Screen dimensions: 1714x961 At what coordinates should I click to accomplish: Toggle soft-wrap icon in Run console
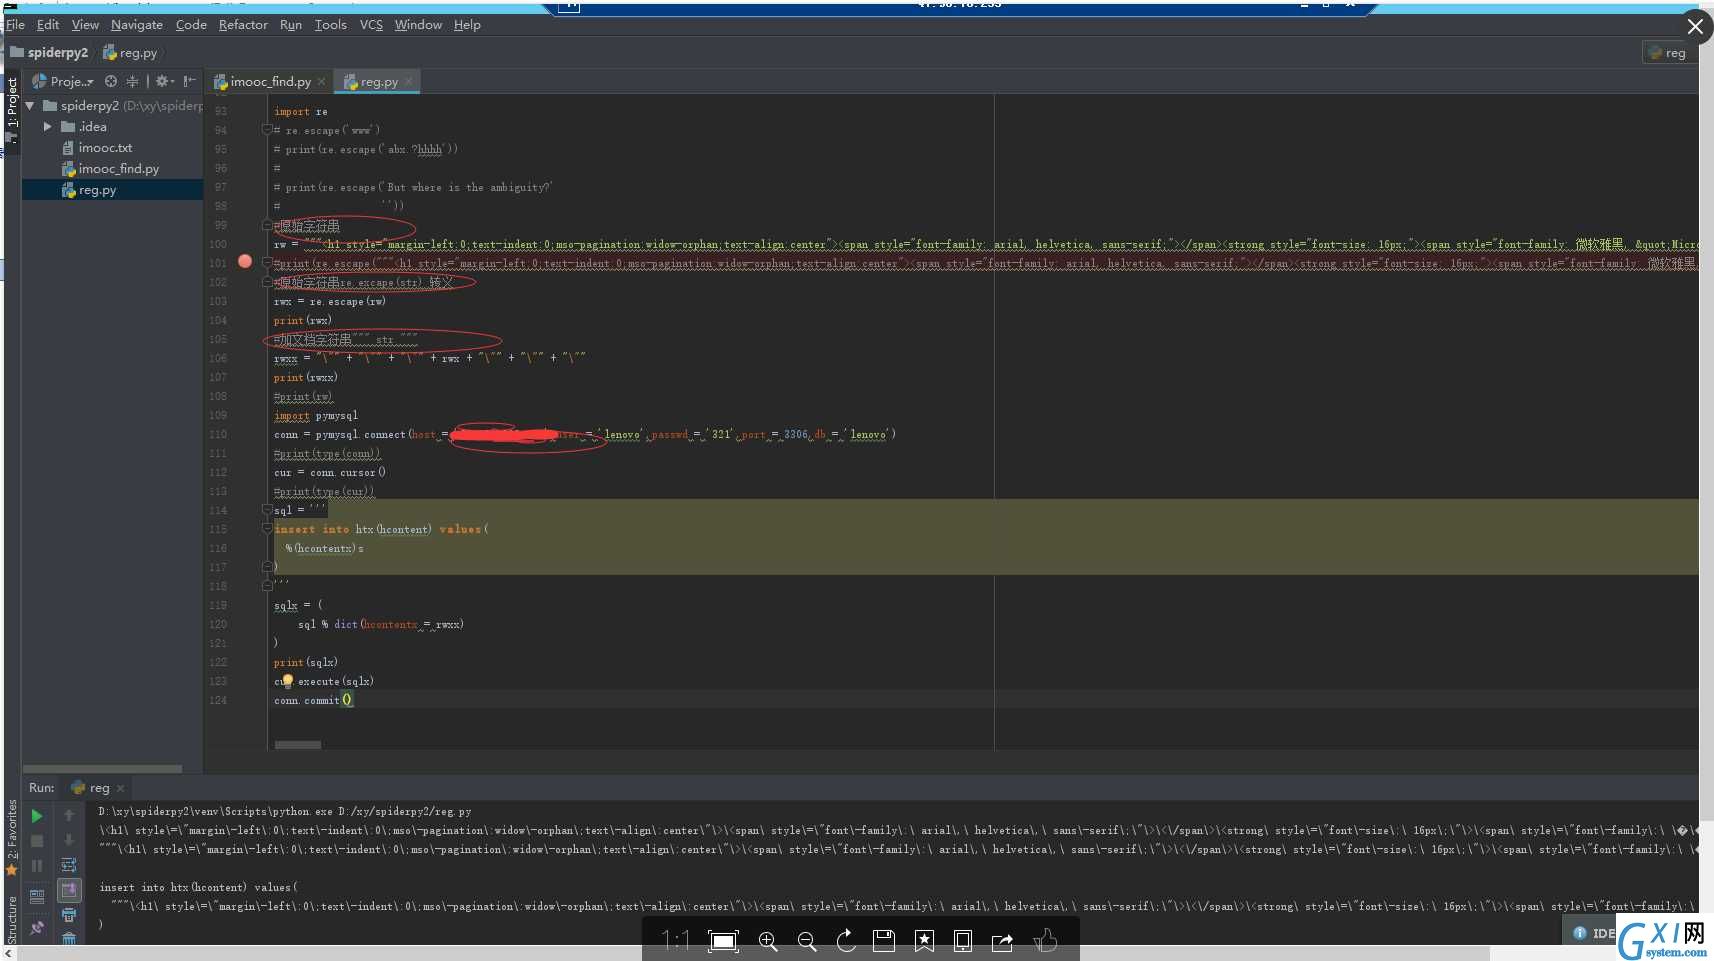[69, 866]
